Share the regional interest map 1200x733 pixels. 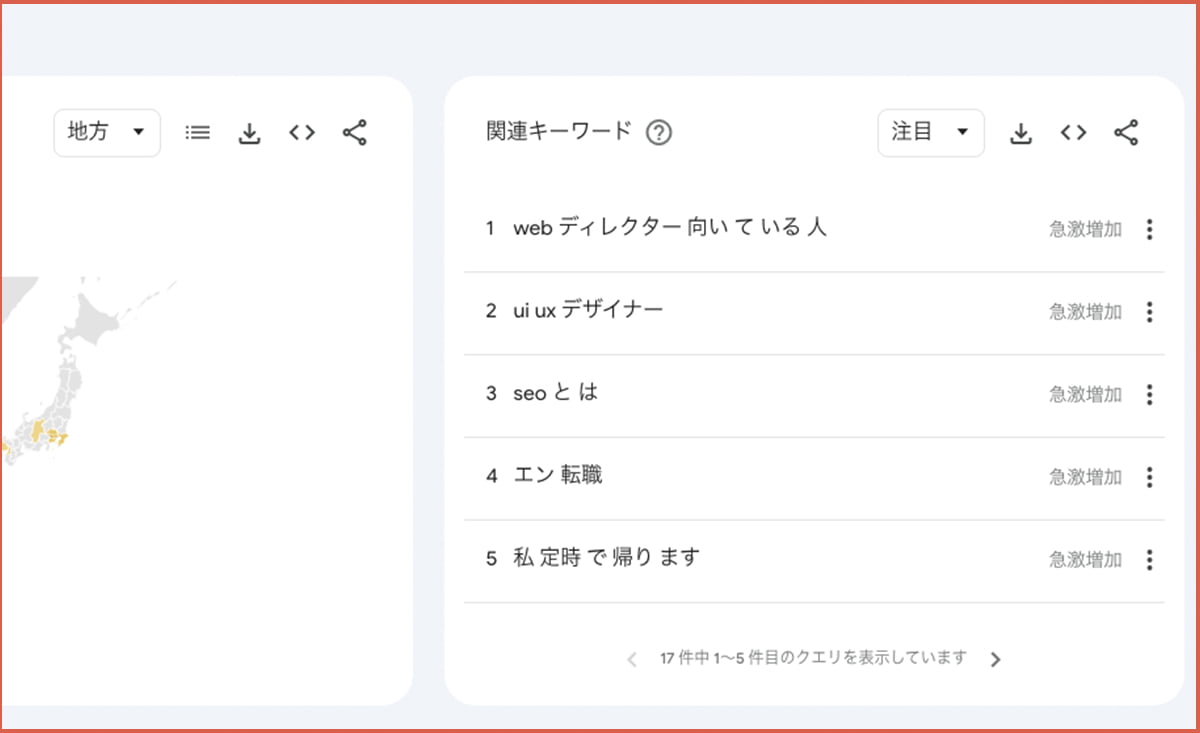354,132
